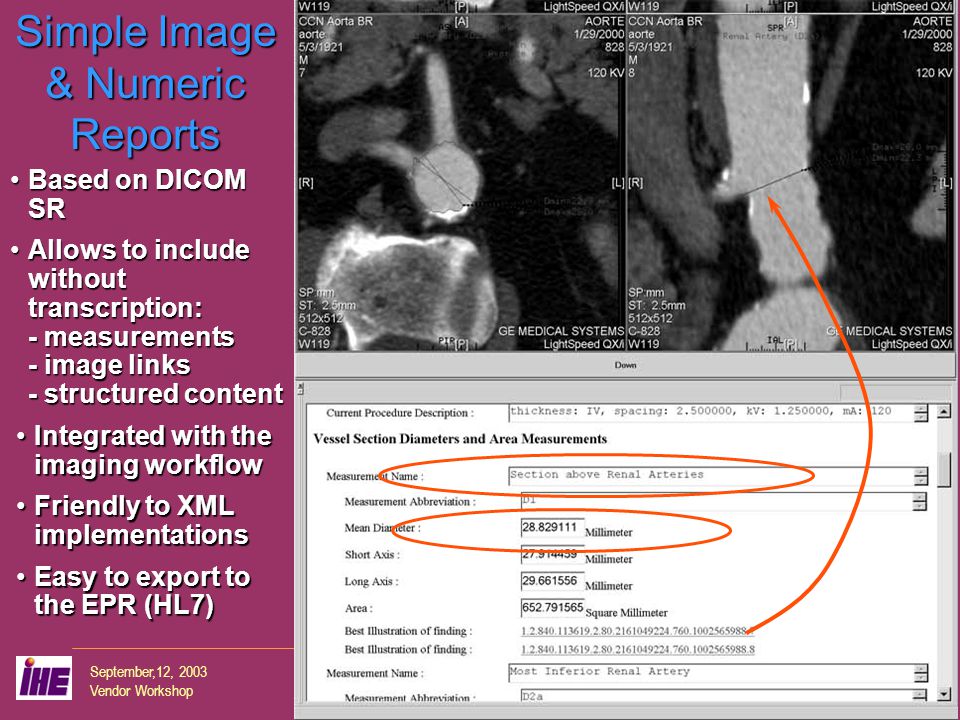Click the ST: 2.5mm text on the right CT image
This screenshot has height=720, width=960.
coord(657,306)
